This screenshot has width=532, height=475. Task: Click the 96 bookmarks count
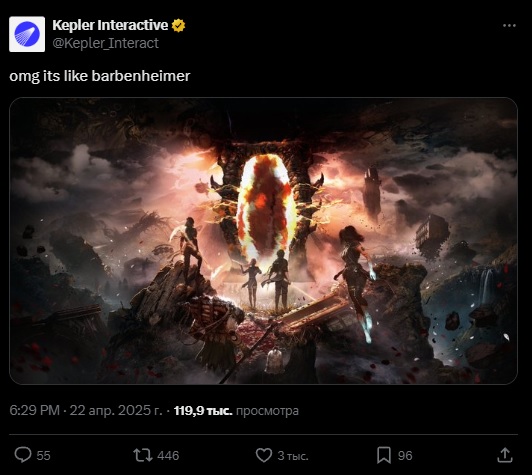click(405, 456)
